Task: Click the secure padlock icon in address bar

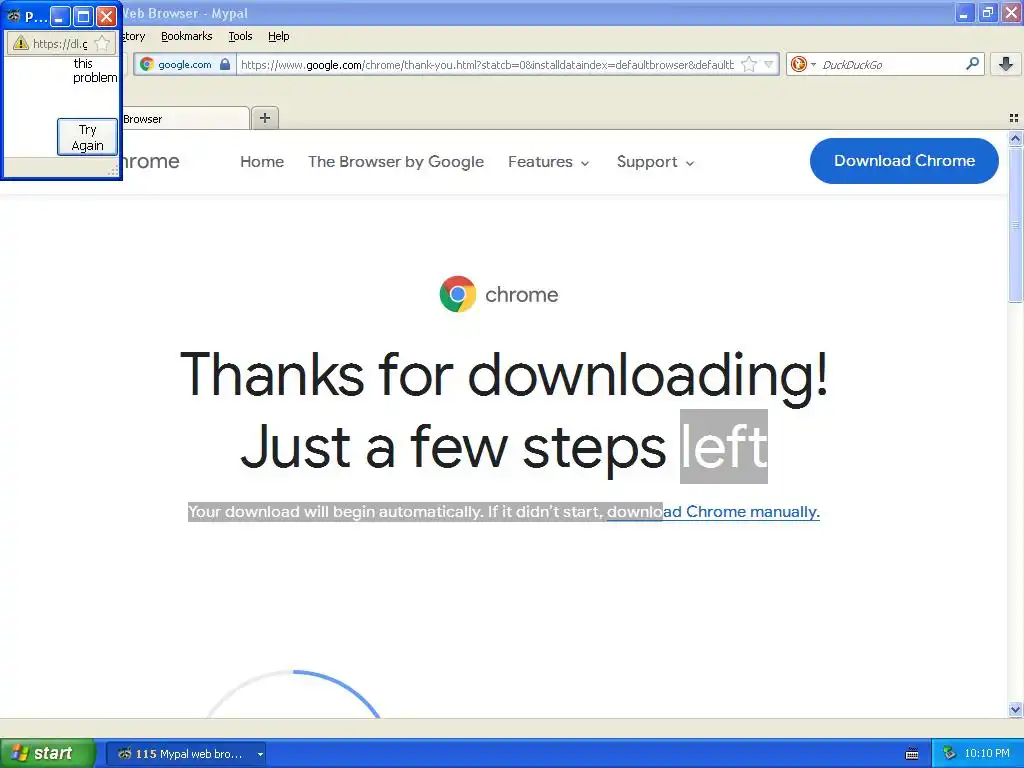Action: point(225,64)
